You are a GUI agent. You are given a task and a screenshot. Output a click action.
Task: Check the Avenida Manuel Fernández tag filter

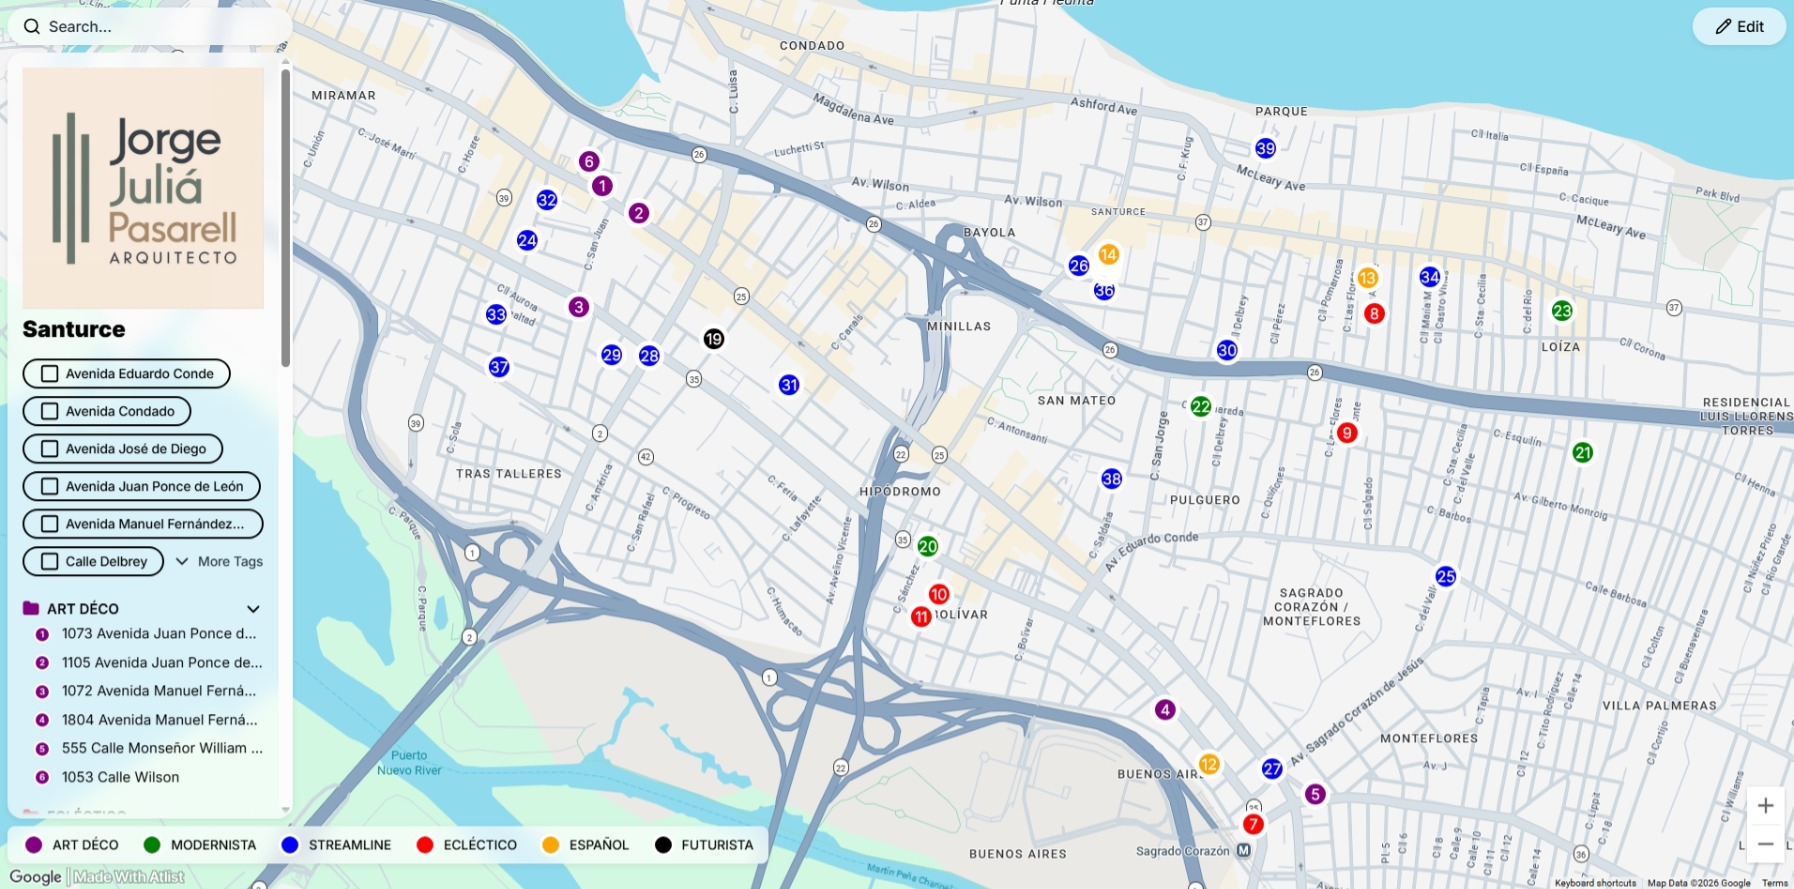coord(49,524)
